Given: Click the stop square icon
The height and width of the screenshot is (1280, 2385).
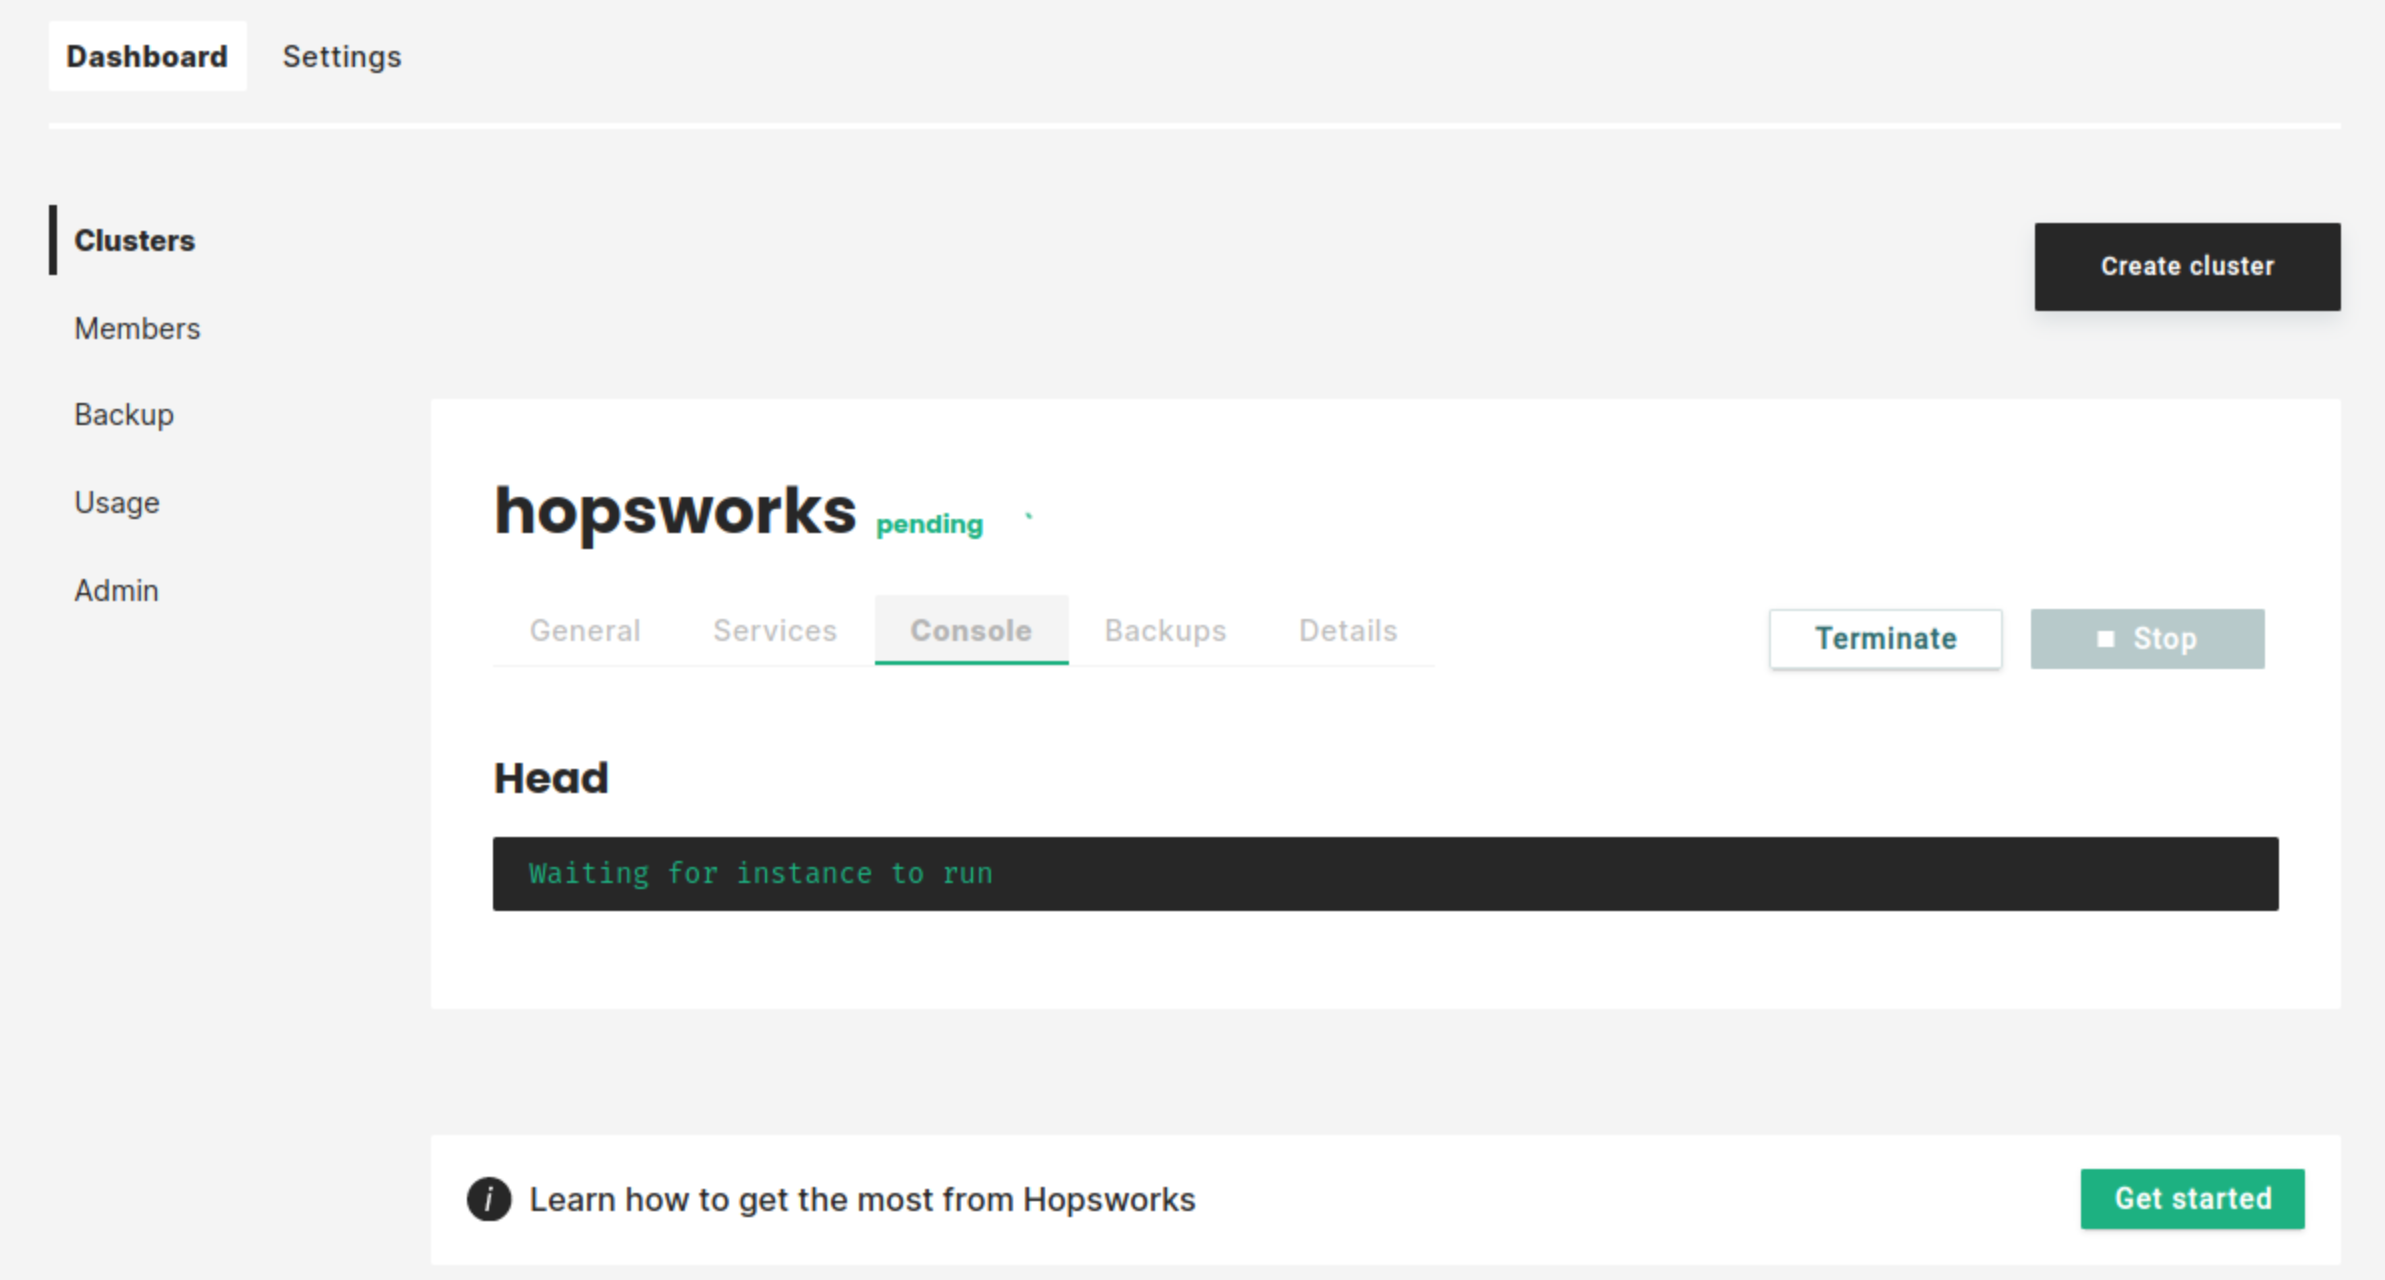Looking at the screenshot, I should [2105, 638].
